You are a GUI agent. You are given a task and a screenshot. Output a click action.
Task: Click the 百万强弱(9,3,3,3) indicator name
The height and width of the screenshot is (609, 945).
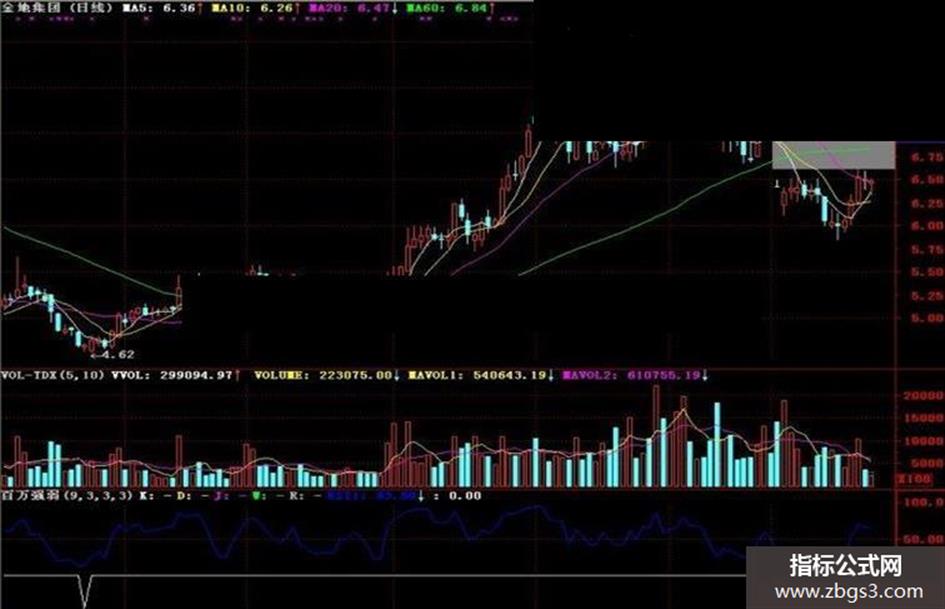(x=67, y=496)
